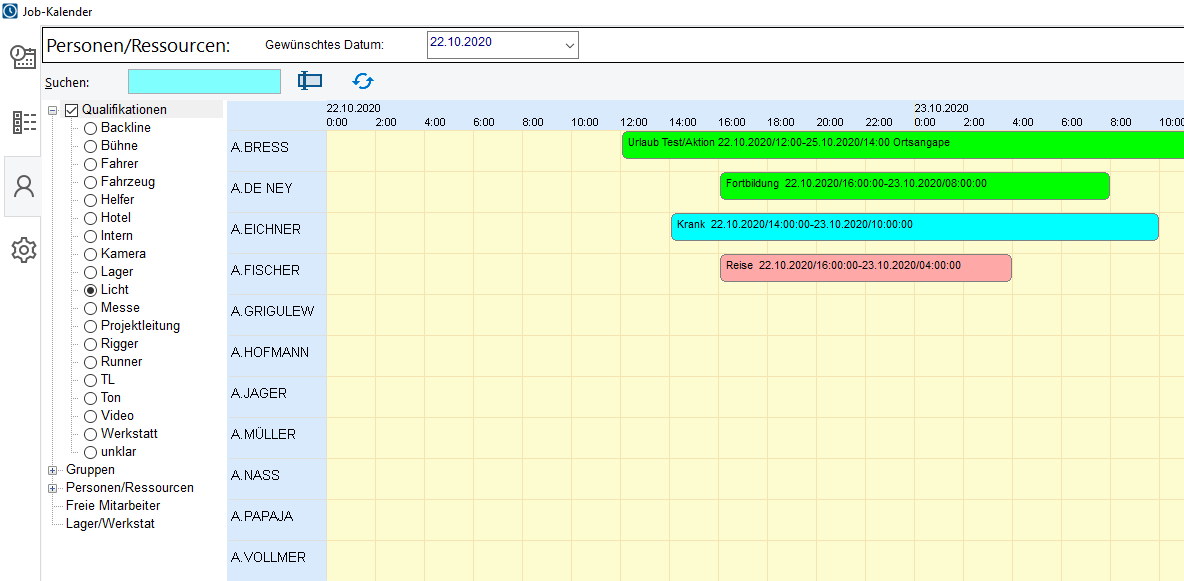Click into the Suchen search field

(x=204, y=82)
